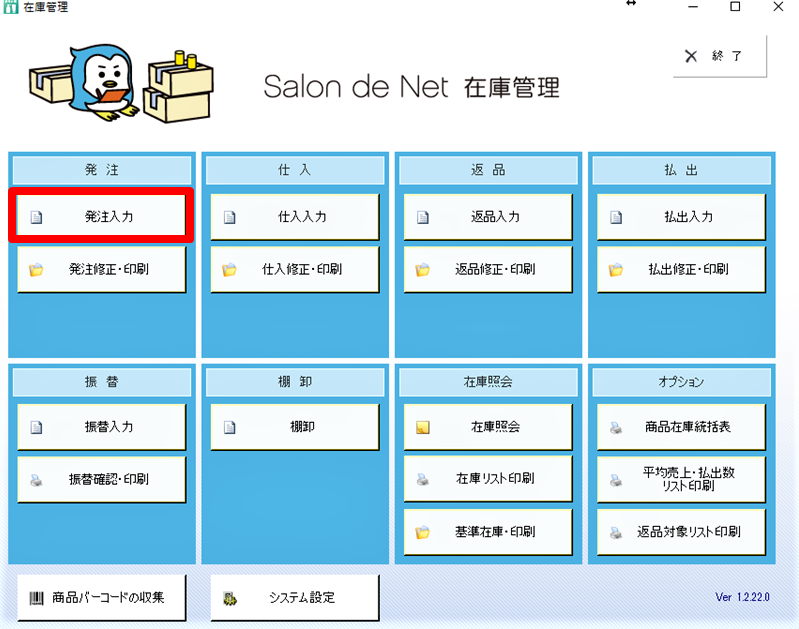799x629 pixels.
Task: Click the printer icon beside 商品在庫統括表
Action: [x=616, y=427]
